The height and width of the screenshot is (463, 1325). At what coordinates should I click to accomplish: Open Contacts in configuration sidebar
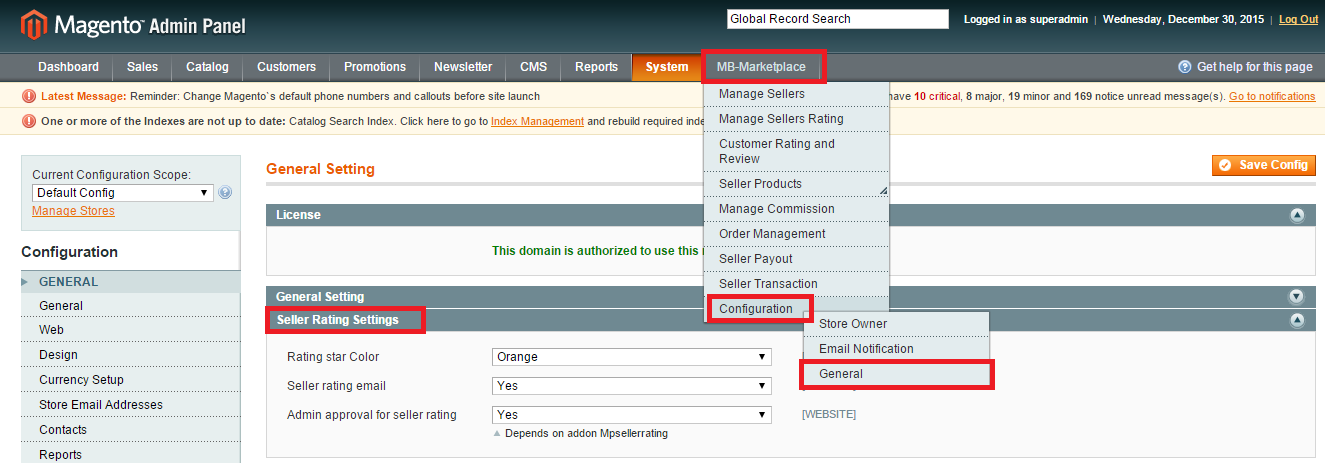[130, 430]
